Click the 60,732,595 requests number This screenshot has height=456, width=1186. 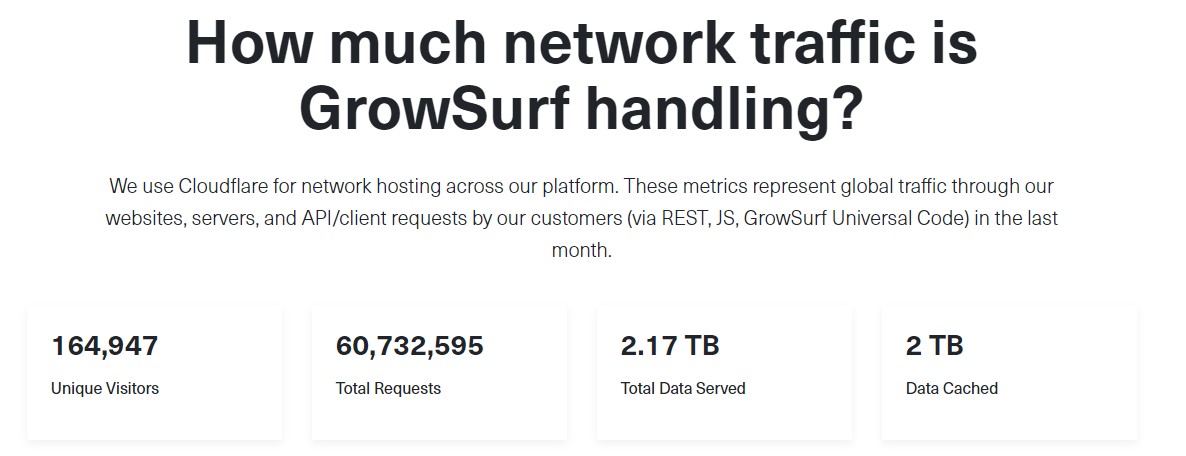[x=410, y=346]
